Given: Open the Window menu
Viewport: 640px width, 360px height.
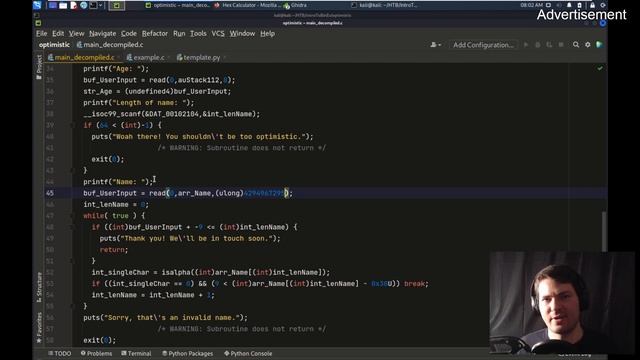Looking at the screenshot, I should pyautogui.click(x=242, y=33).
